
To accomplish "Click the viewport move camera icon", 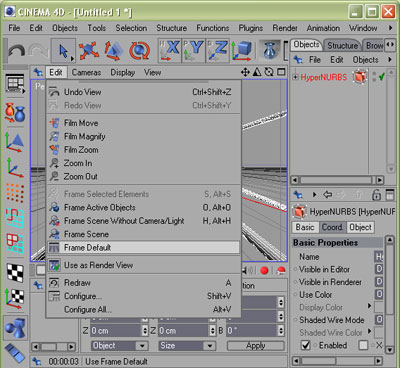I will (x=245, y=72).
